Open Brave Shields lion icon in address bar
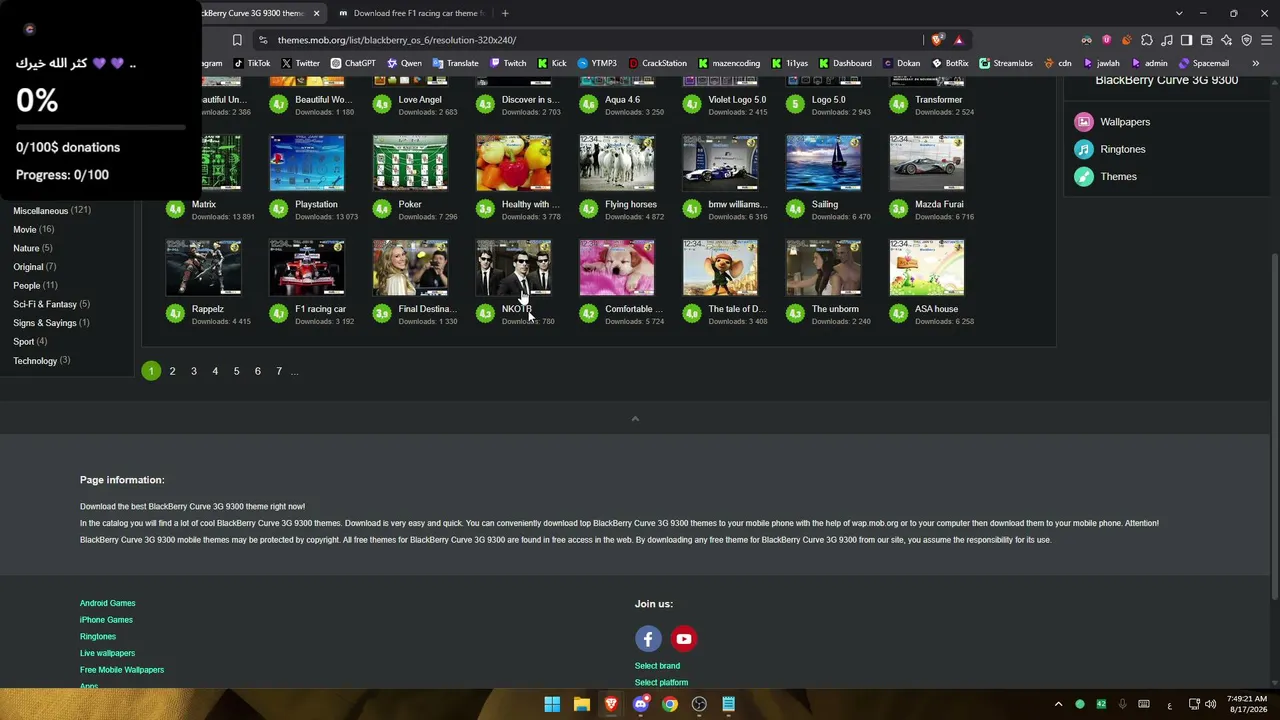 [937, 40]
